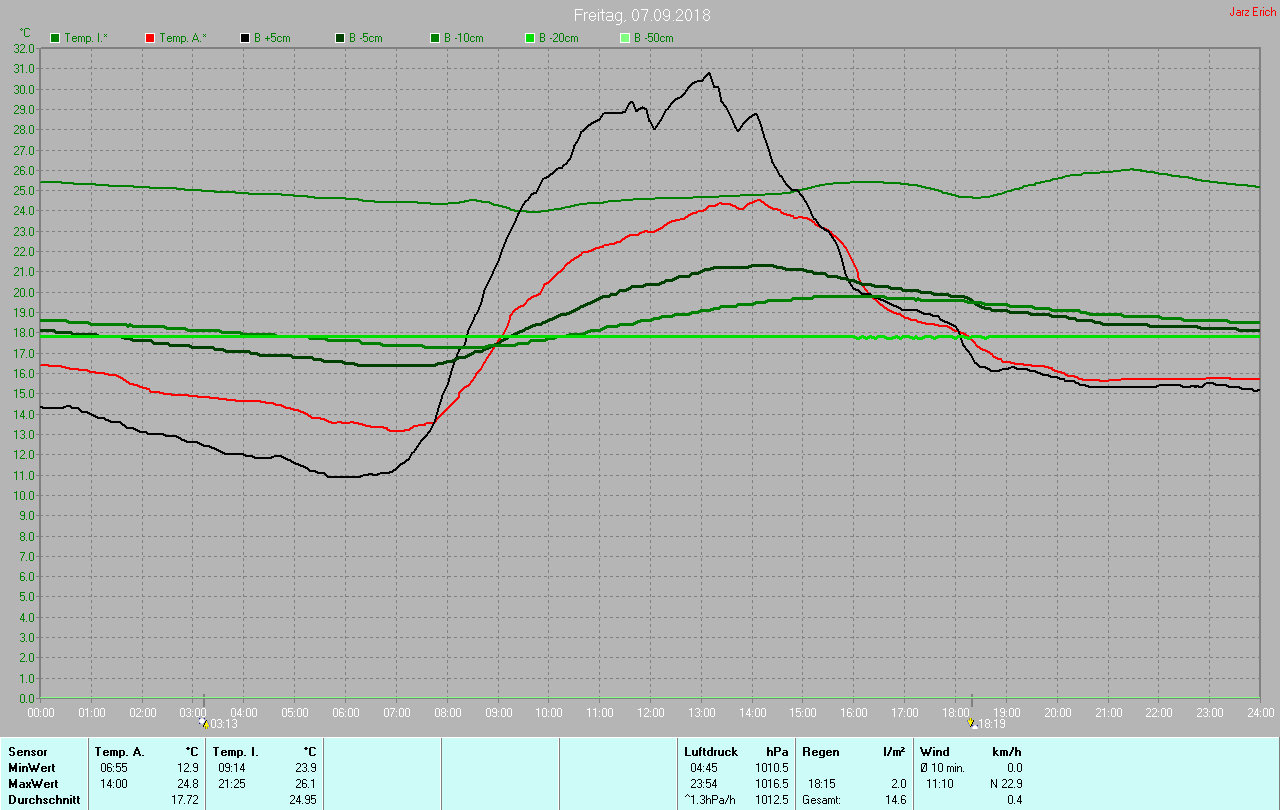The height and width of the screenshot is (810, 1280).
Task: Click the B -10cm legend swatch
Action: 435,38
